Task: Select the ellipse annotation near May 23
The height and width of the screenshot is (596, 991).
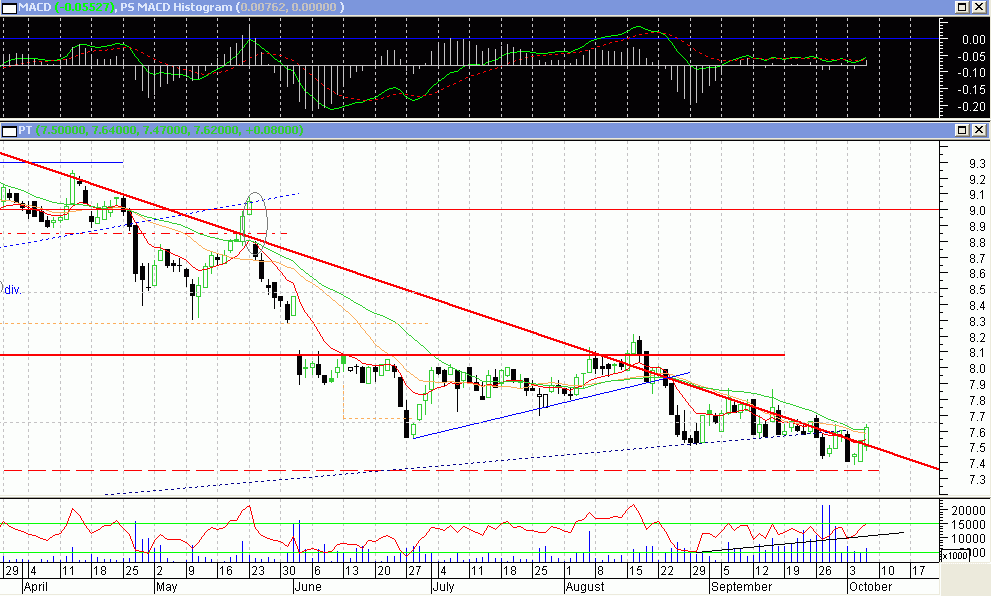Action: pos(255,223)
